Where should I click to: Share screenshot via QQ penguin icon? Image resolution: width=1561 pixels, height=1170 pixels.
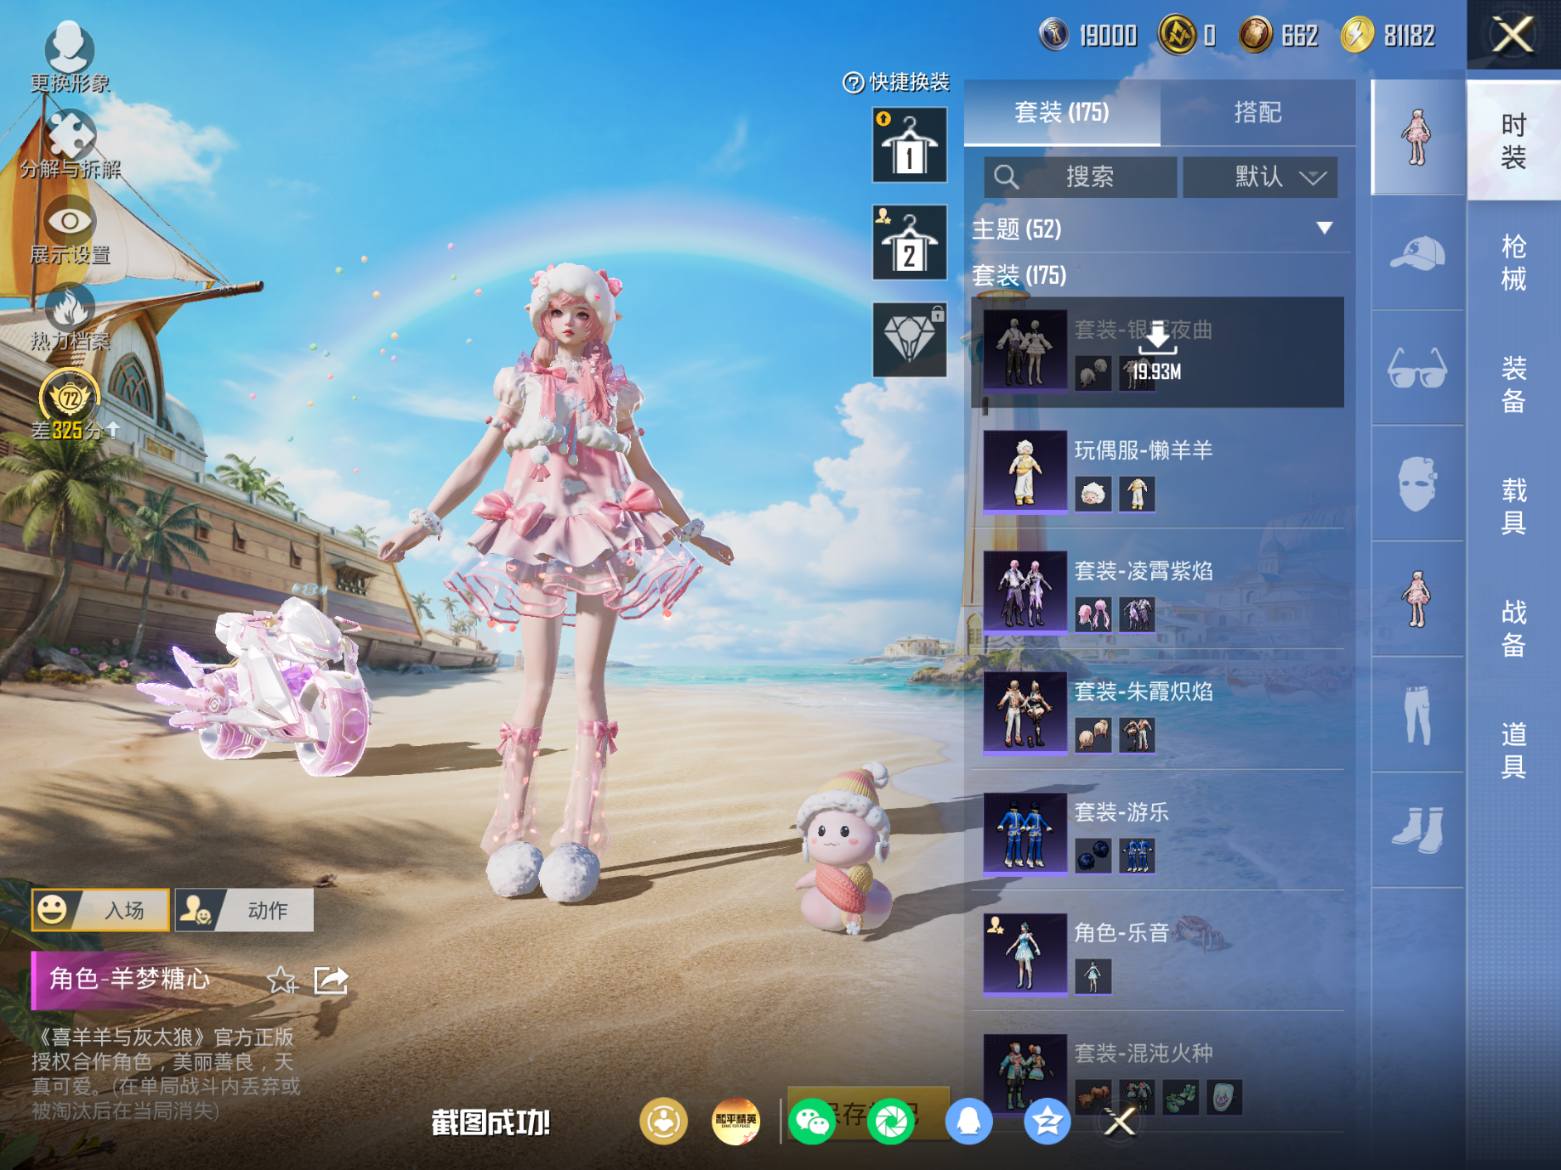(x=968, y=1121)
